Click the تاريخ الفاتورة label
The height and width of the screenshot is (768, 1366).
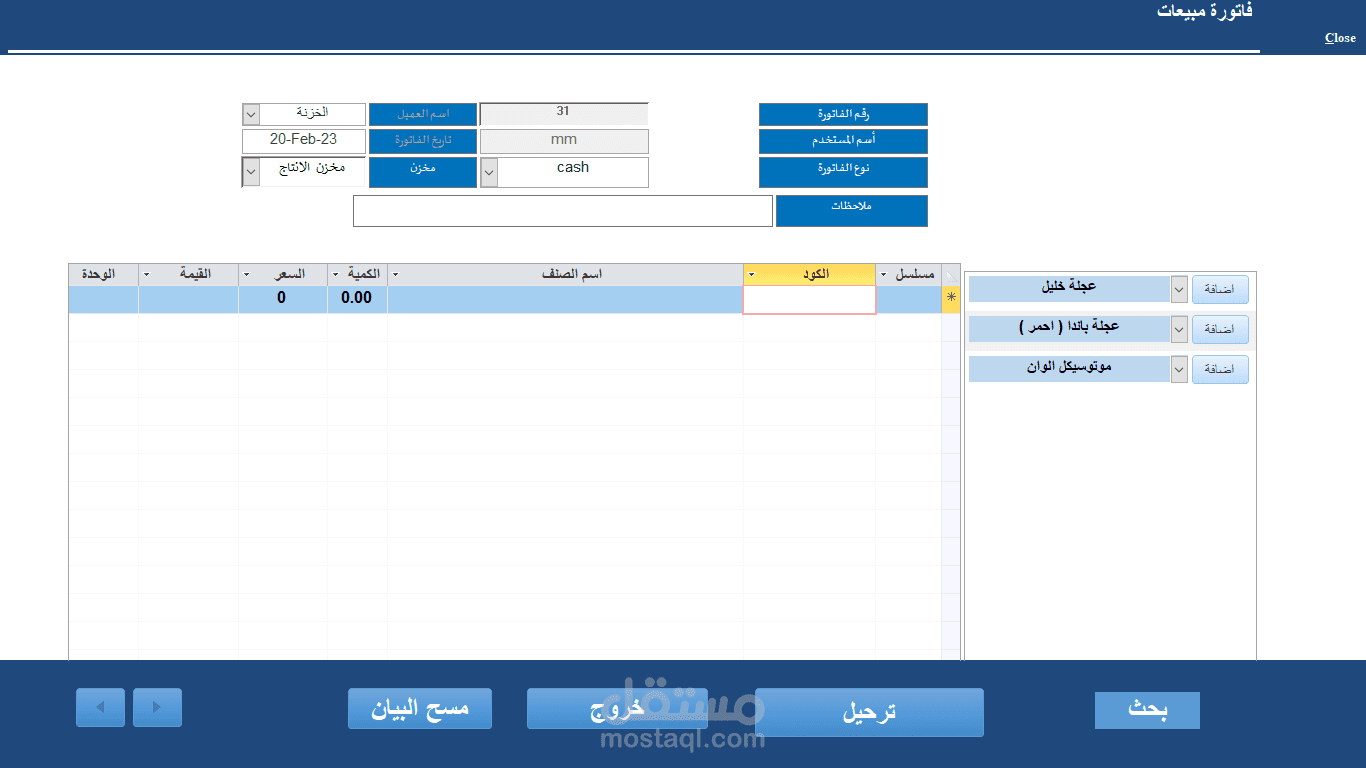(x=423, y=141)
